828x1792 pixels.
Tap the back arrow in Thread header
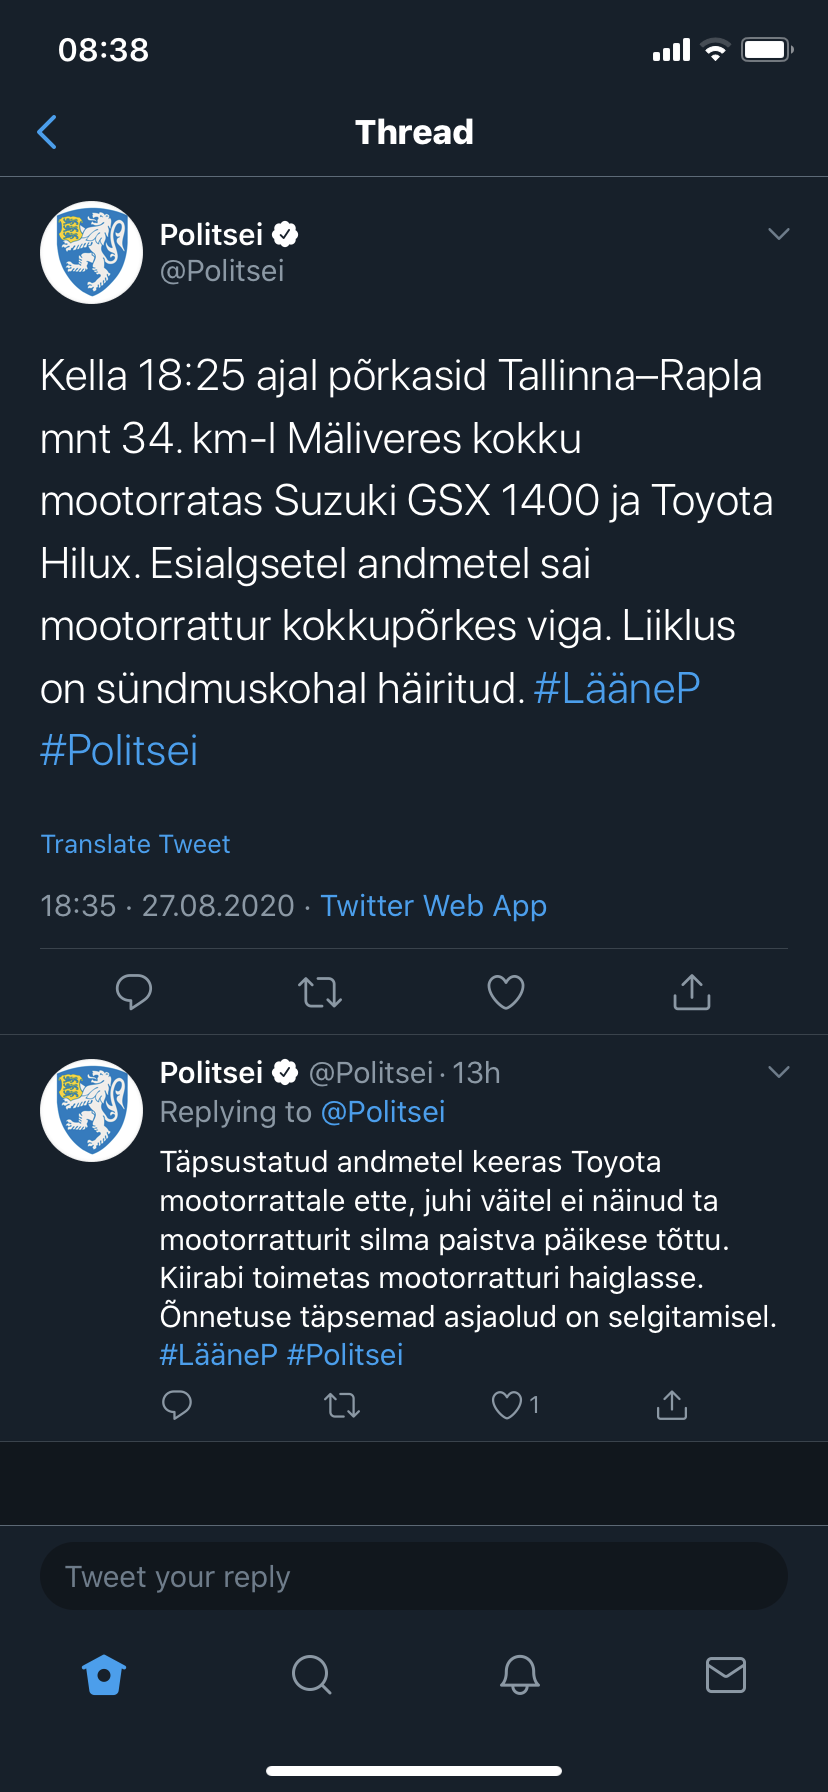[x=47, y=132]
